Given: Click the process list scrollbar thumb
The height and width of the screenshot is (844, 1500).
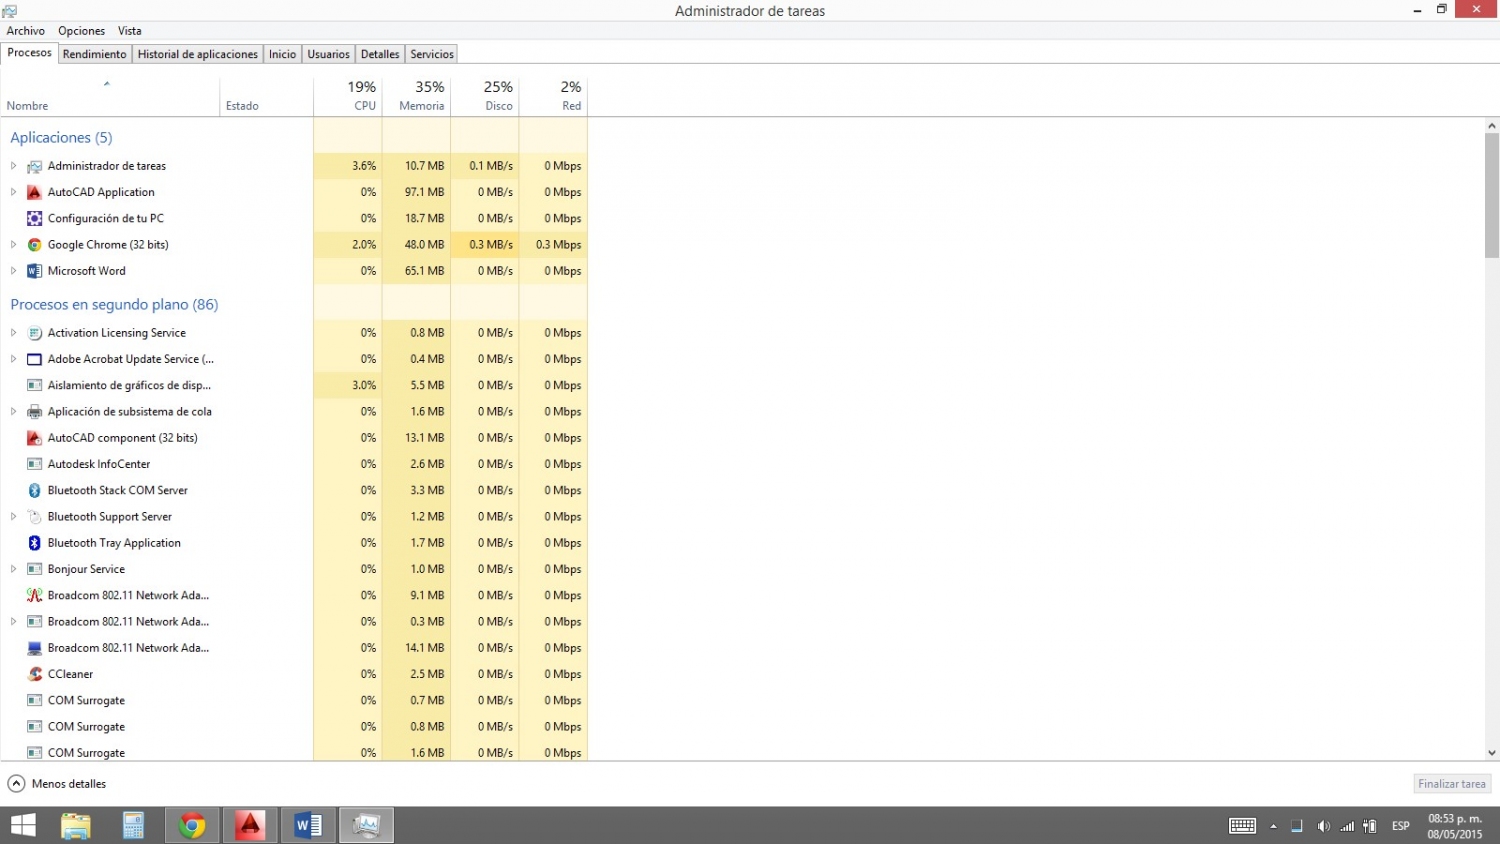Looking at the screenshot, I should (x=1492, y=195).
